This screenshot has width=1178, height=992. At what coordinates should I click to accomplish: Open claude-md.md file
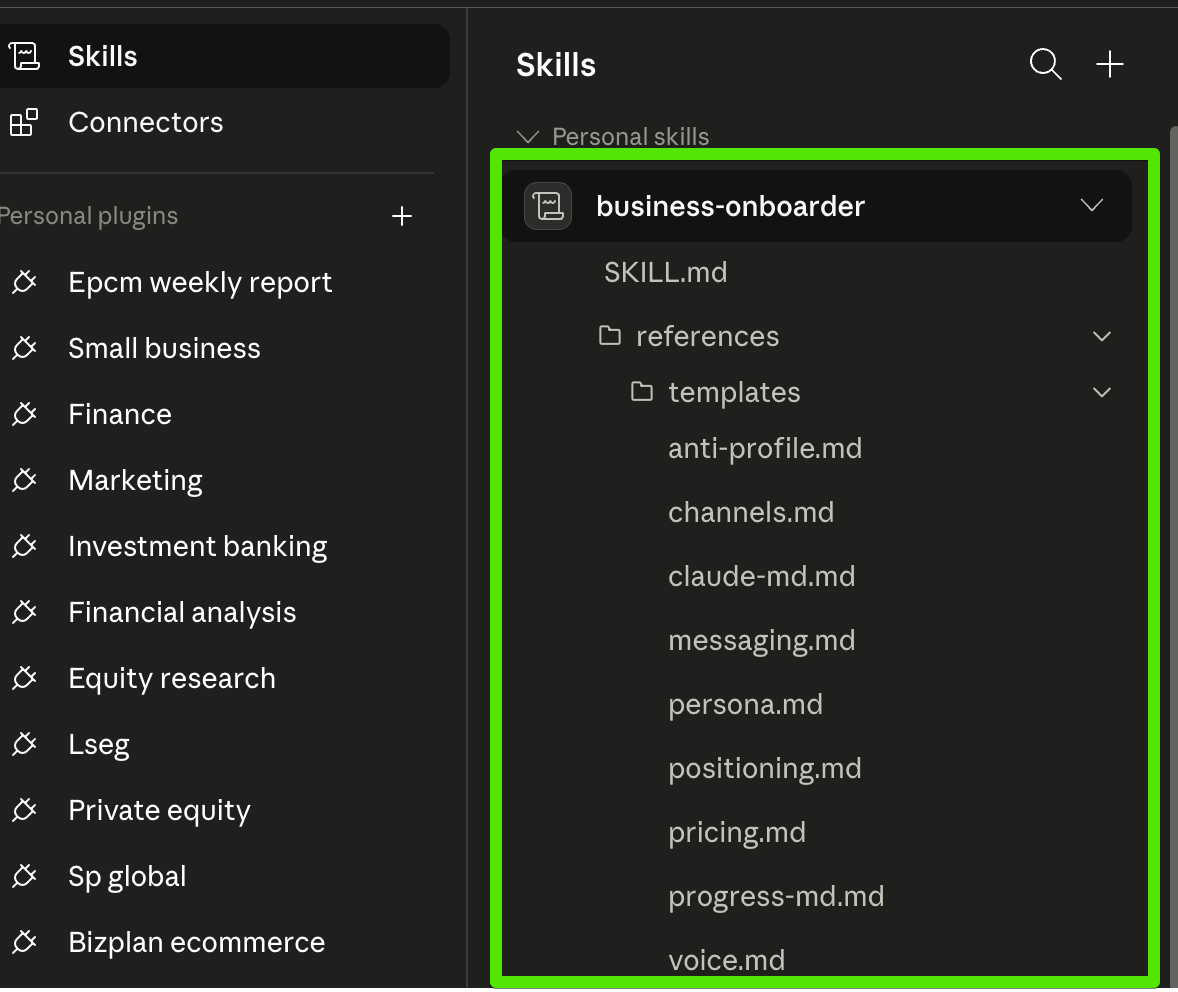point(761,576)
